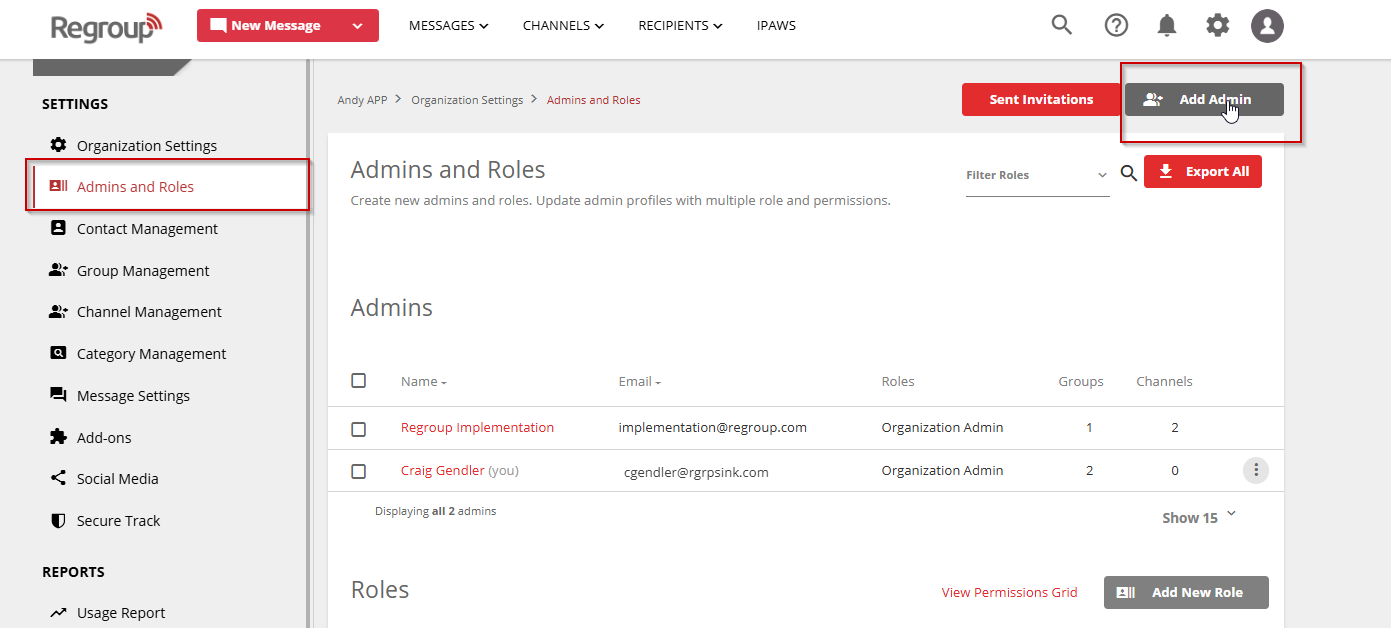Check the Craig Gendler row checkbox
1391x628 pixels.
tap(359, 471)
